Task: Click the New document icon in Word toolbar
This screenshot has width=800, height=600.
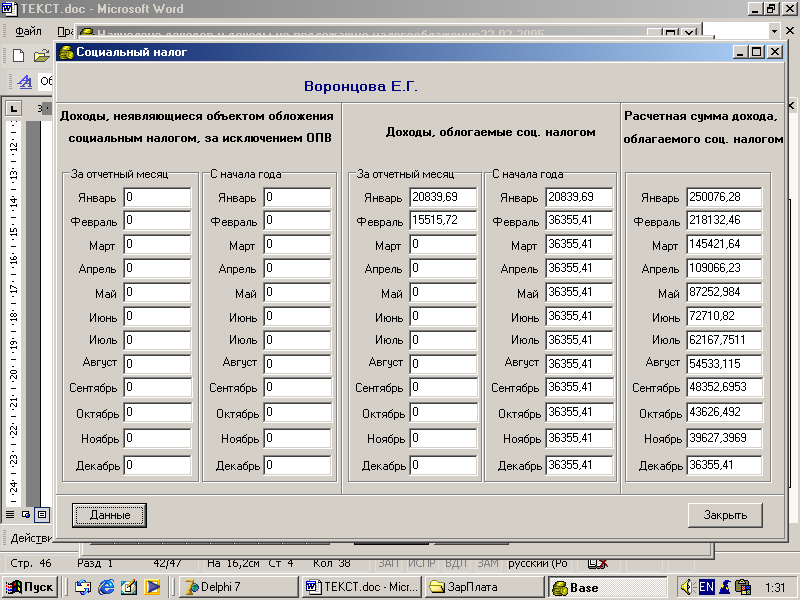Action: pos(18,55)
